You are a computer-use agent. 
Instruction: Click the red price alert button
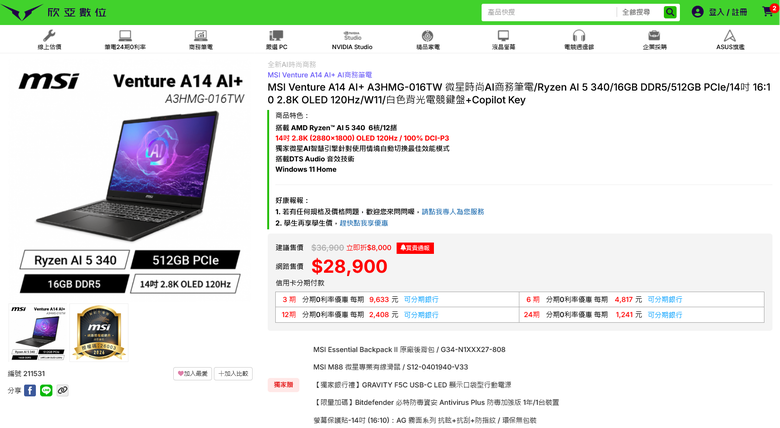point(415,248)
